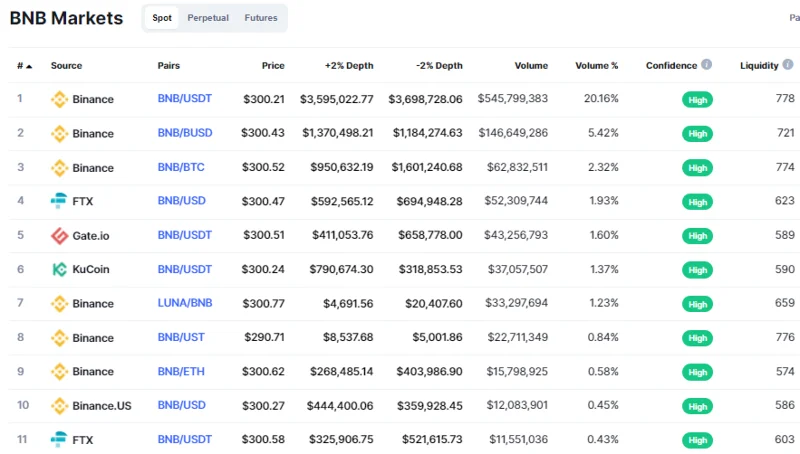The image size is (800, 454).
Task: Open BNB/USD pair on FTX row 4
Action: coord(182,200)
